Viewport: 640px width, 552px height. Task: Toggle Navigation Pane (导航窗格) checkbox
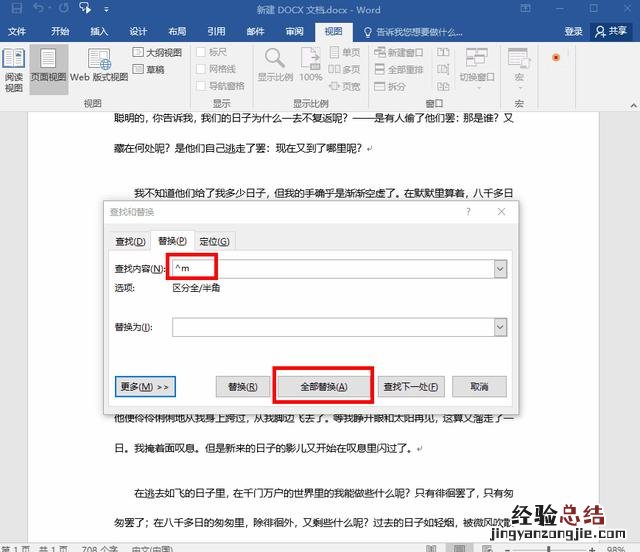pyautogui.click(x=202, y=86)
